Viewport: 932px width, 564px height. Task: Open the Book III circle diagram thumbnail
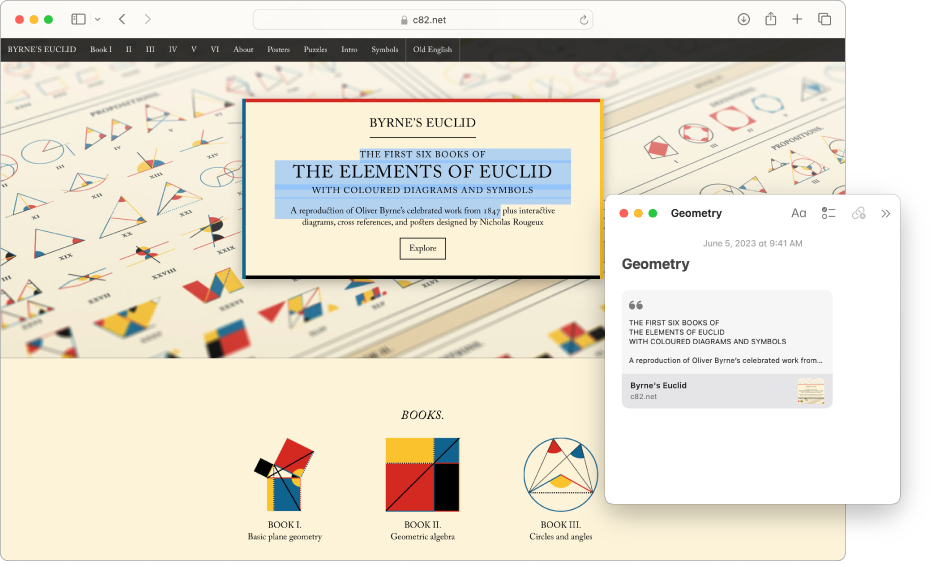point(561,474)
